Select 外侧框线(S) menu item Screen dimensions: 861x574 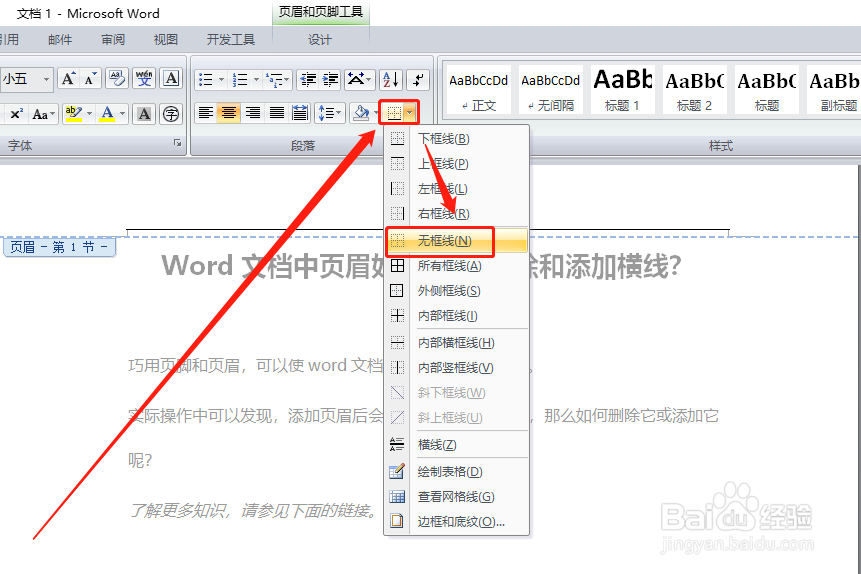[x=456, y=291]
